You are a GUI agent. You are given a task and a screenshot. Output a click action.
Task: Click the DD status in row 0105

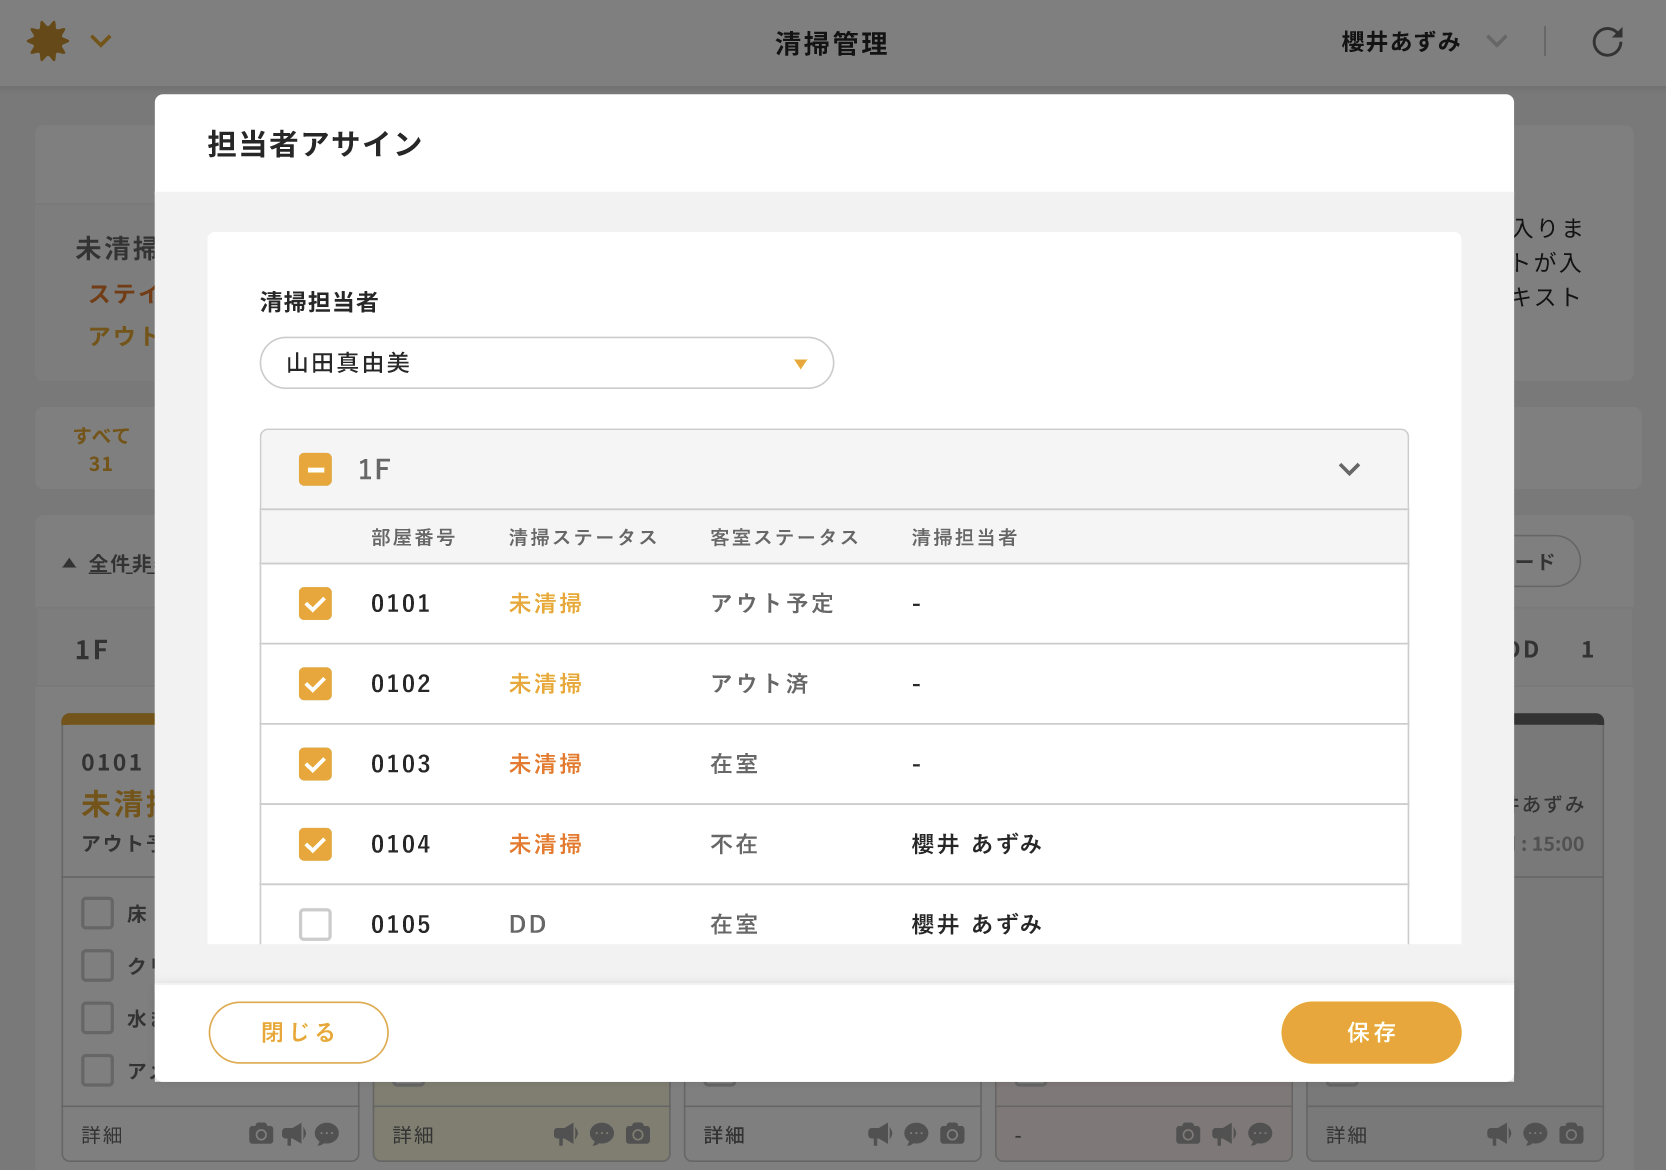[x=528, y=924]
